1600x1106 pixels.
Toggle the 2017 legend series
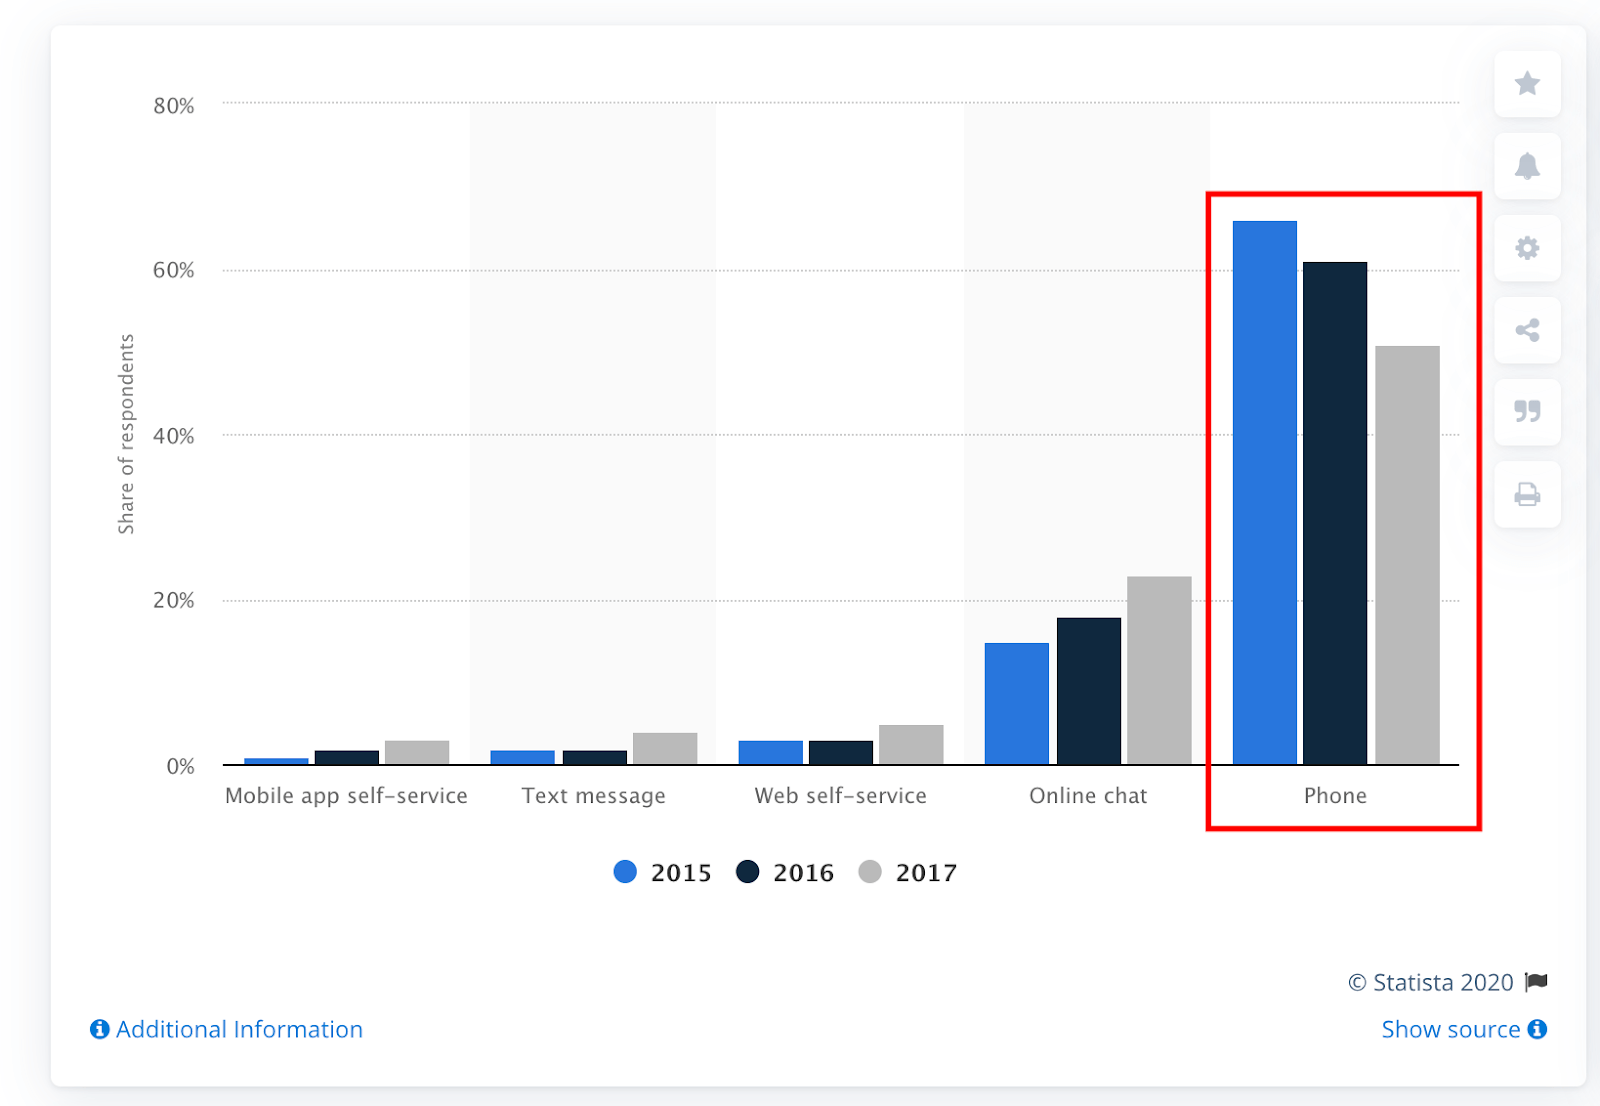click(908, 872)
